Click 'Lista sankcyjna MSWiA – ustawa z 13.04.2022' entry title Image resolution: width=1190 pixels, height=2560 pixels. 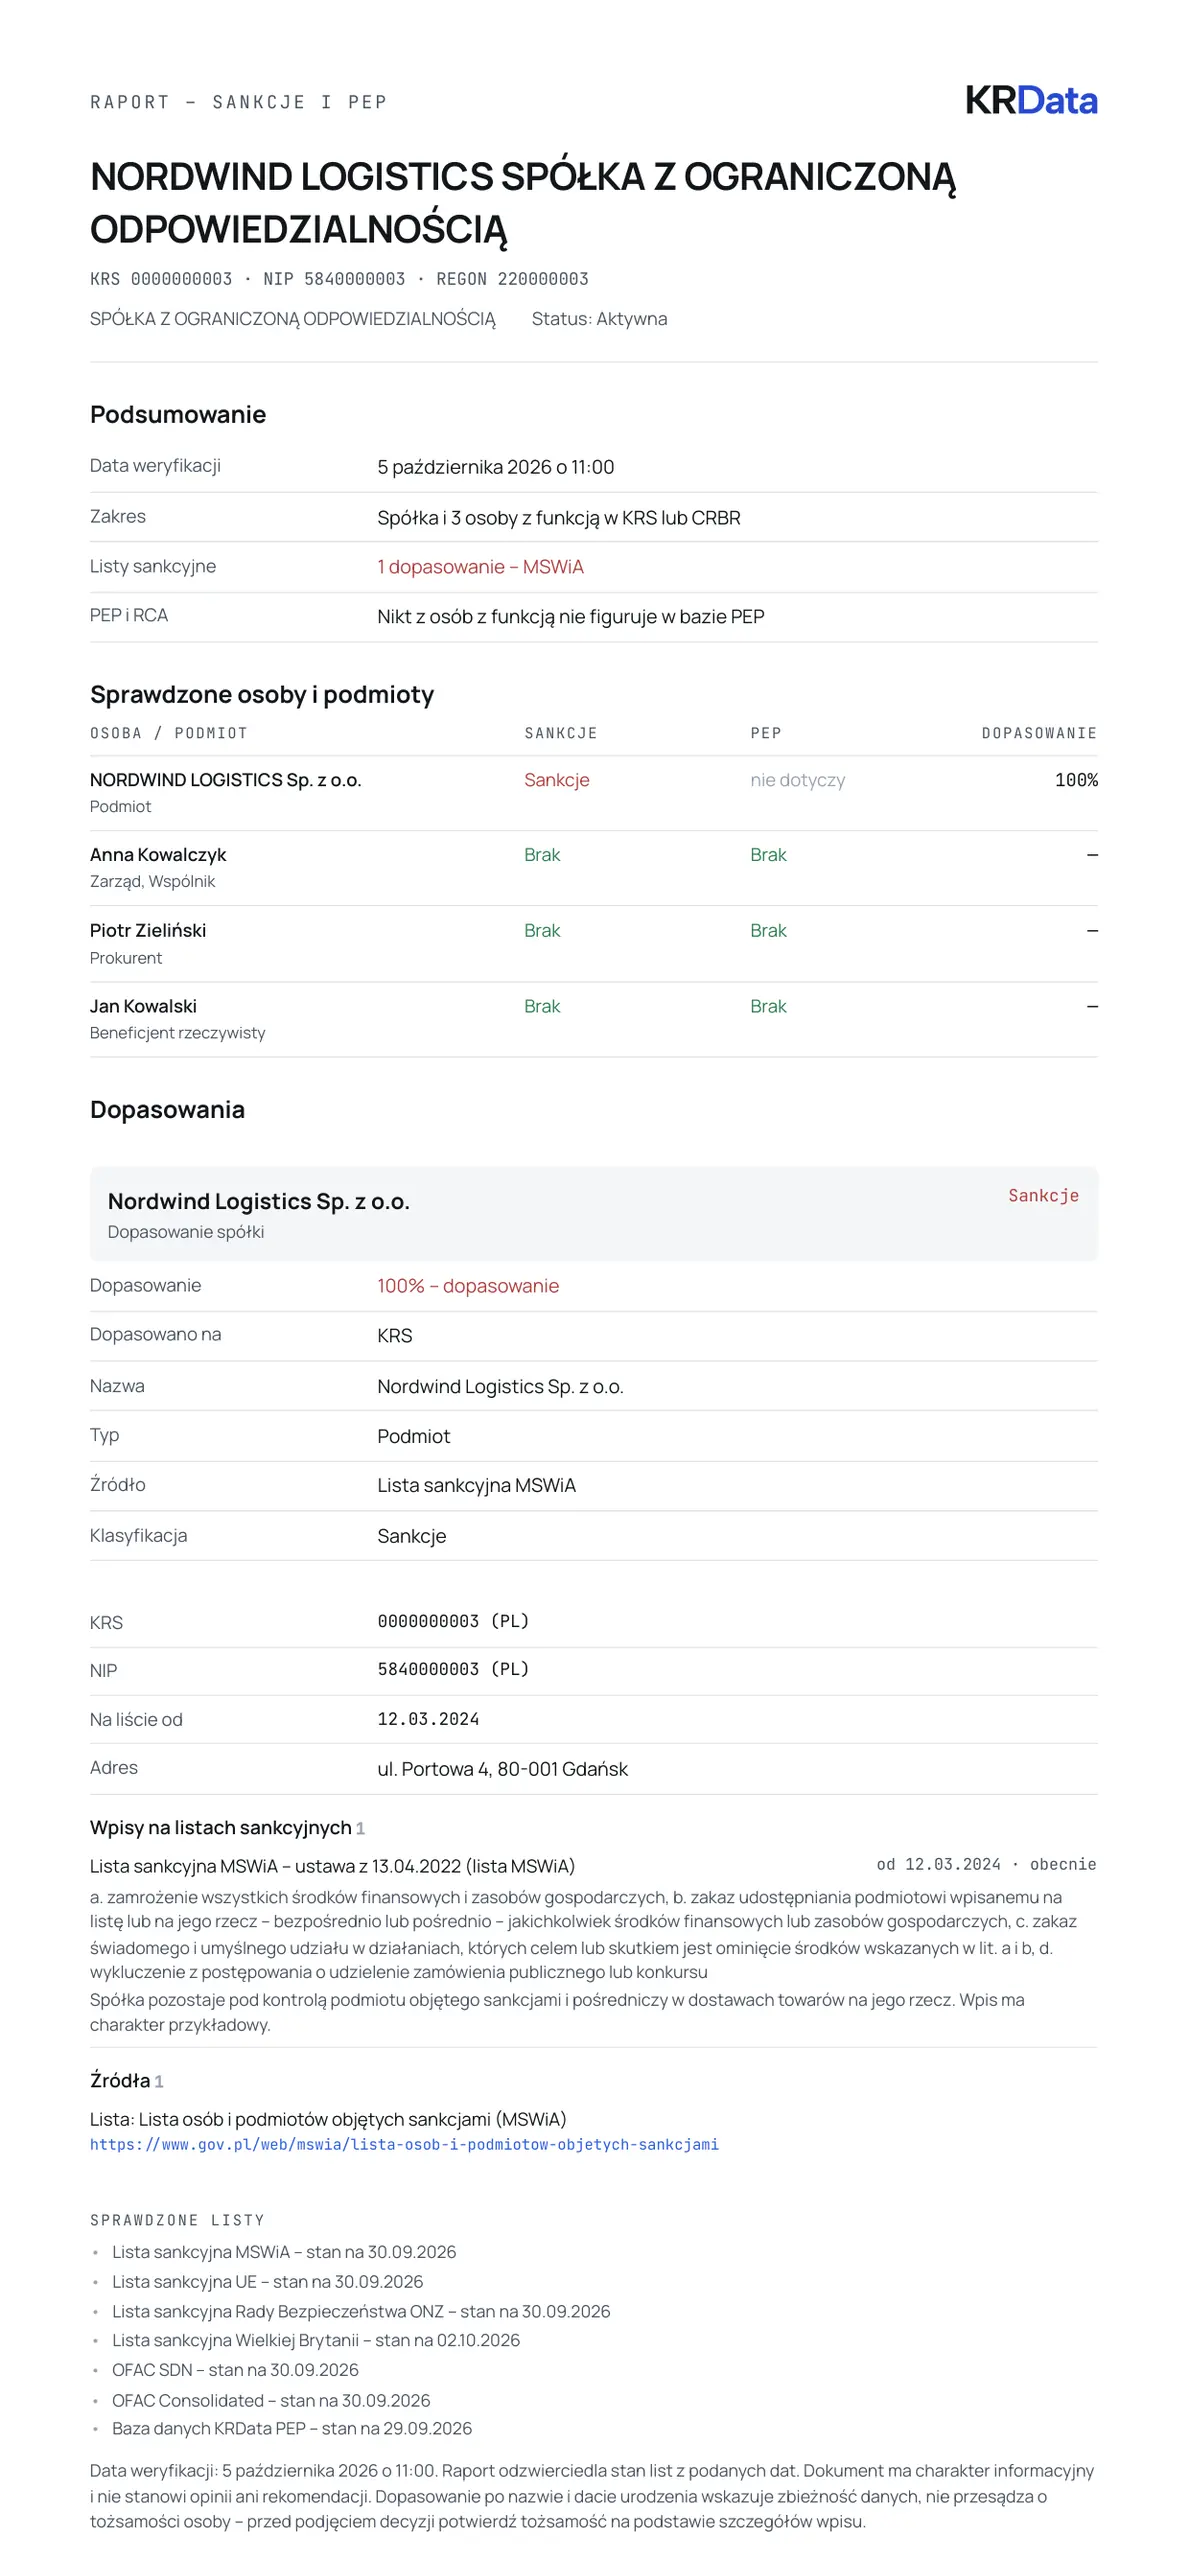pos(332,1866)
